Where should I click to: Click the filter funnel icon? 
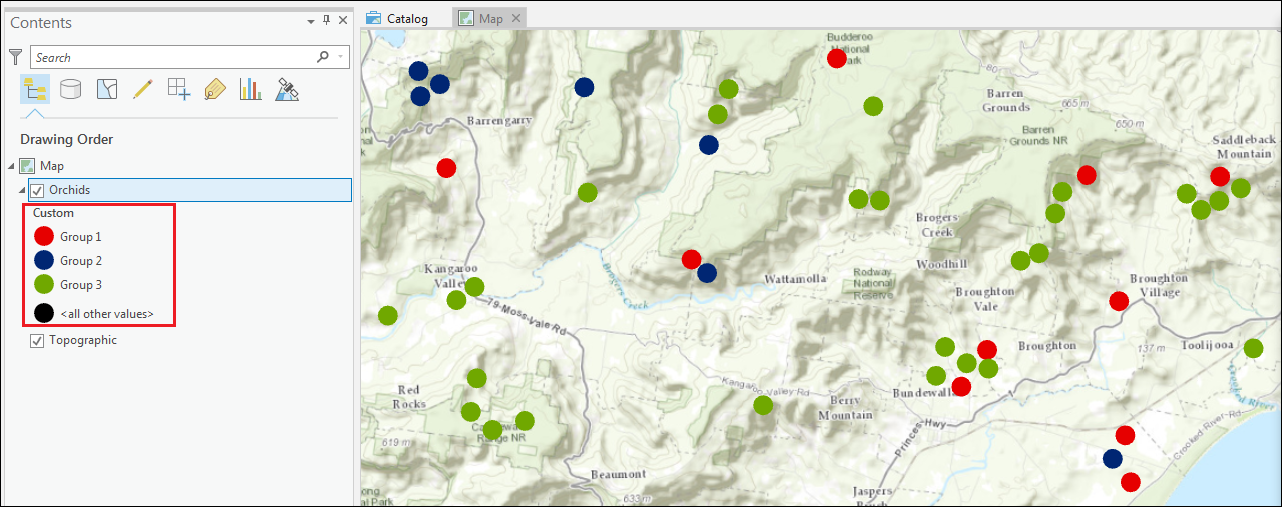coord(15,57)
